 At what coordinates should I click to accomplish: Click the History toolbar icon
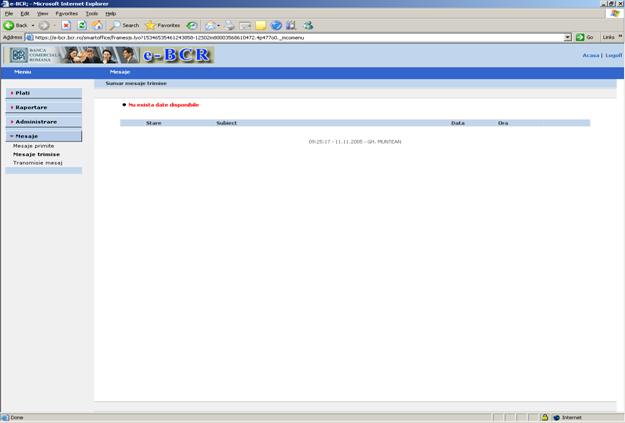pyautogui.click(x=192, y=25)
